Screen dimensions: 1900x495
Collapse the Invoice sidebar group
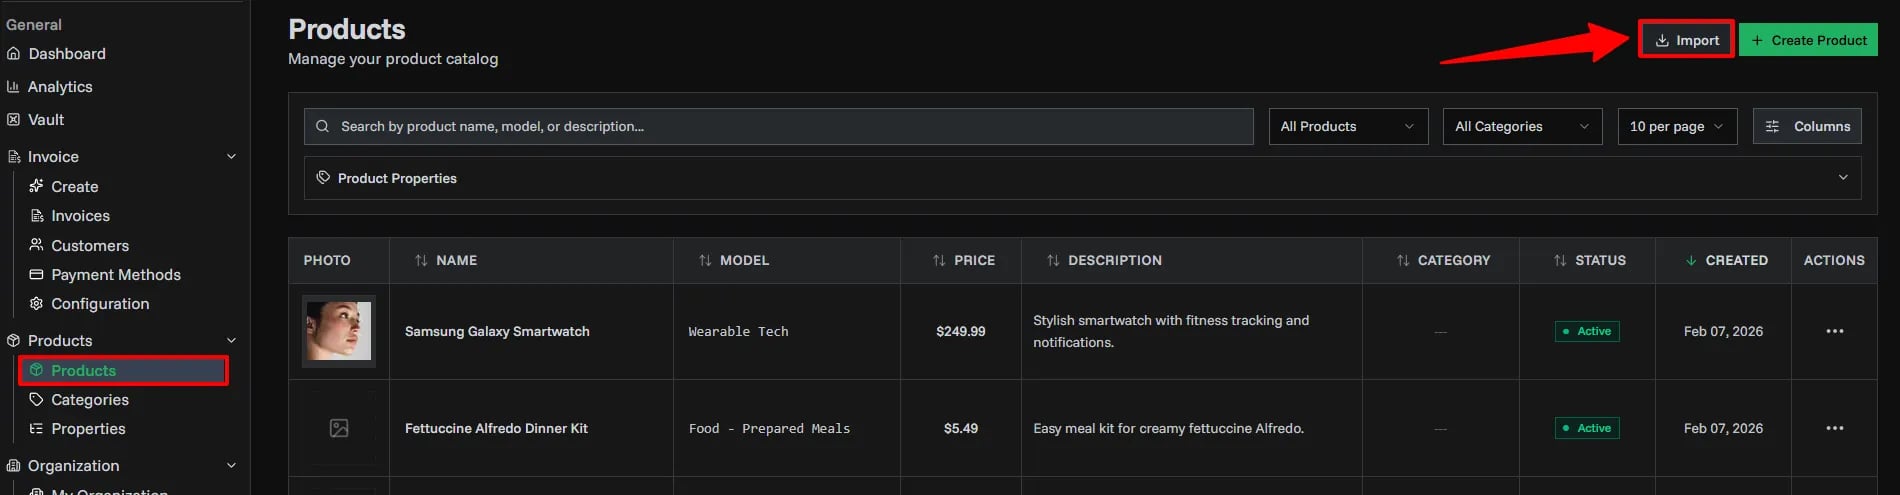(231, 157)
